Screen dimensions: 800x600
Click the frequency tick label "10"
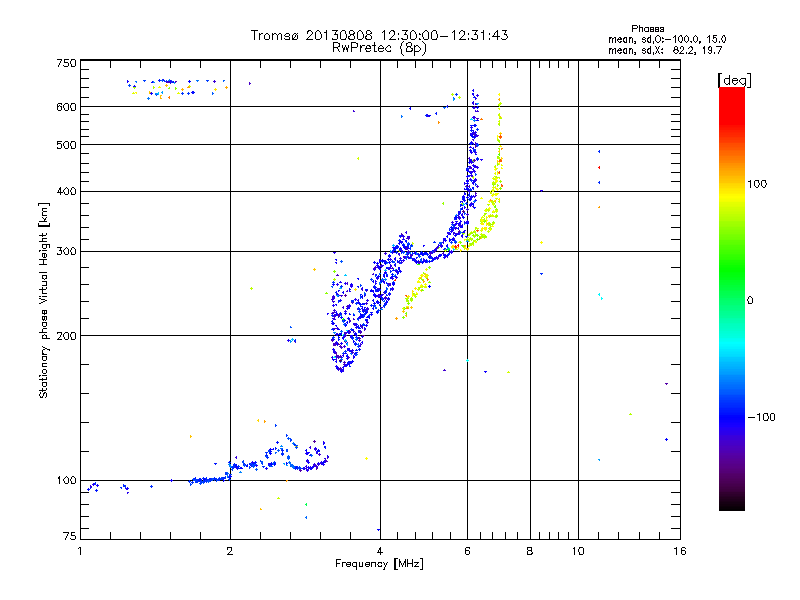[578, 551]
